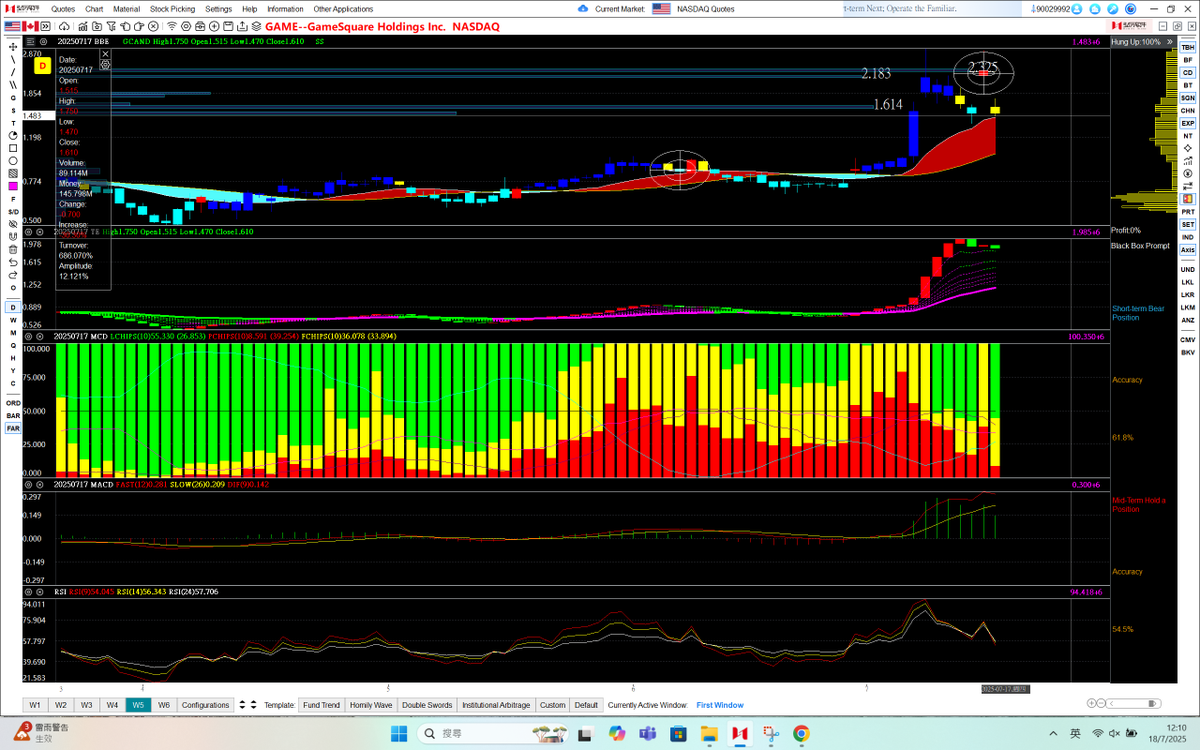The image size is (1200, 750).
Task: Select the Y yearly period button
Action: click(13, 370)
